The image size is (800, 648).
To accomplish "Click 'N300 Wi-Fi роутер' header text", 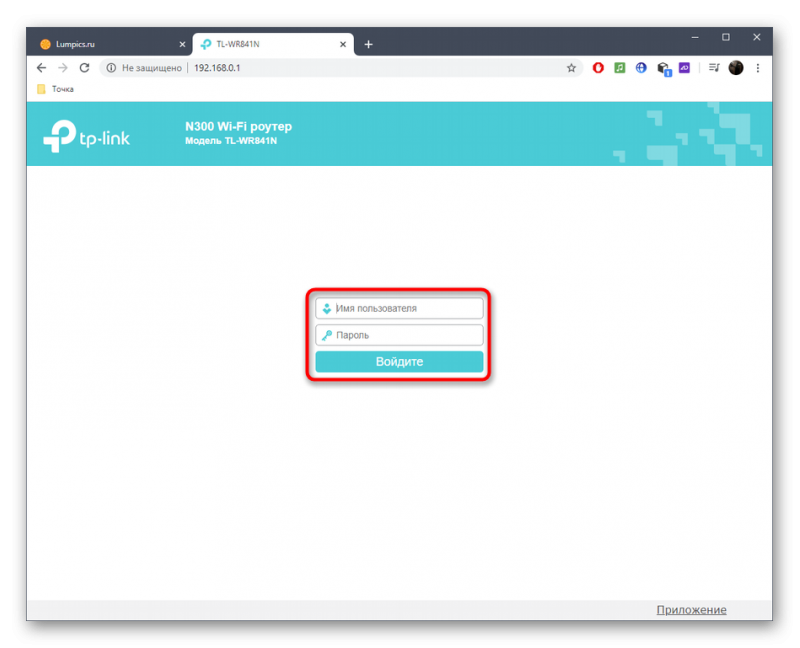I will (x=238, y=127).
